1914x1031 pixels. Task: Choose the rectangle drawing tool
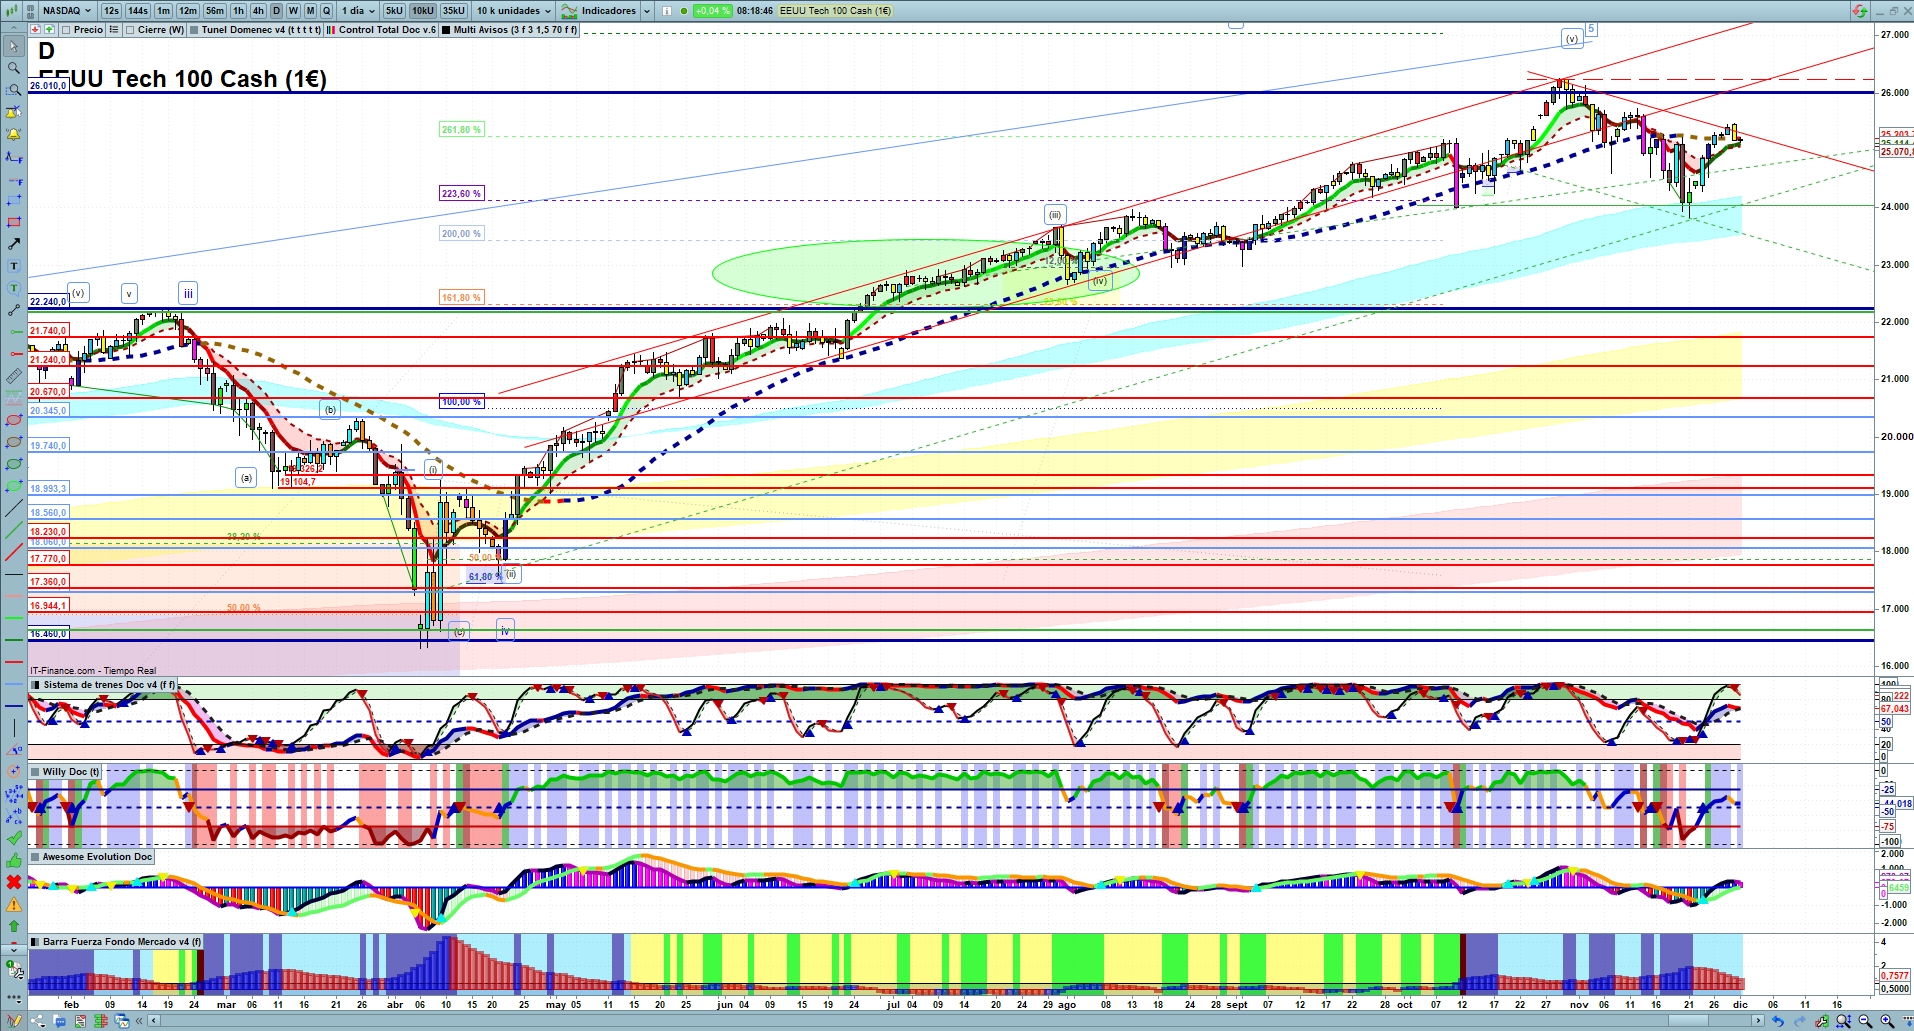14,222
